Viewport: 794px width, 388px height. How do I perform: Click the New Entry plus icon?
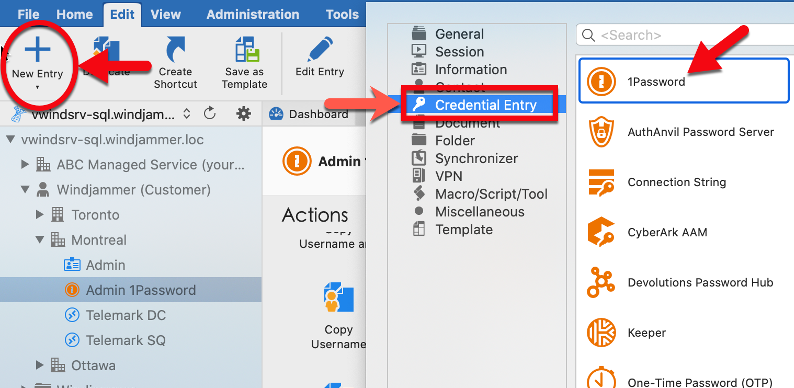click(37, 50)
